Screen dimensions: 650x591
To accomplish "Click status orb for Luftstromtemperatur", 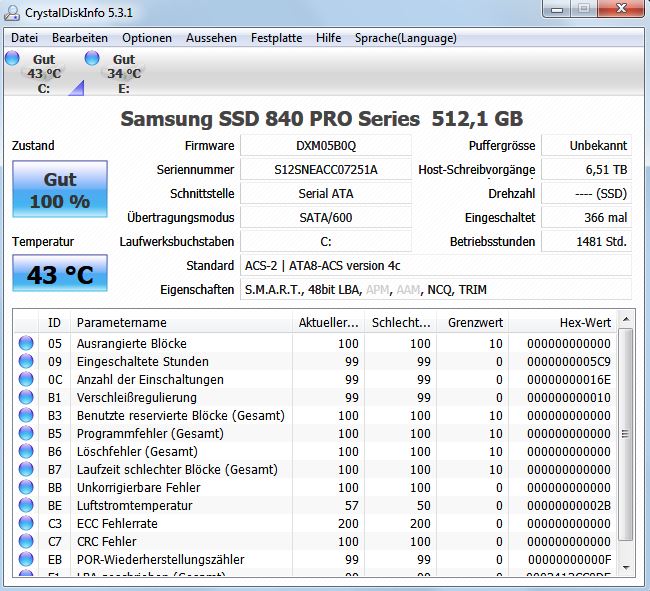I will [26, 505].
